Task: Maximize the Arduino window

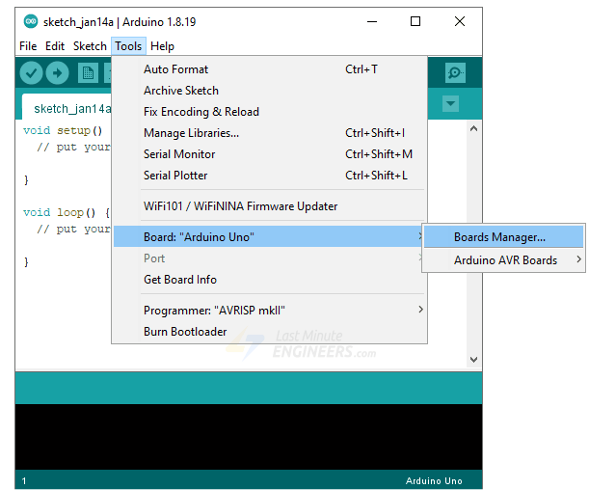Action: point(415,21)
